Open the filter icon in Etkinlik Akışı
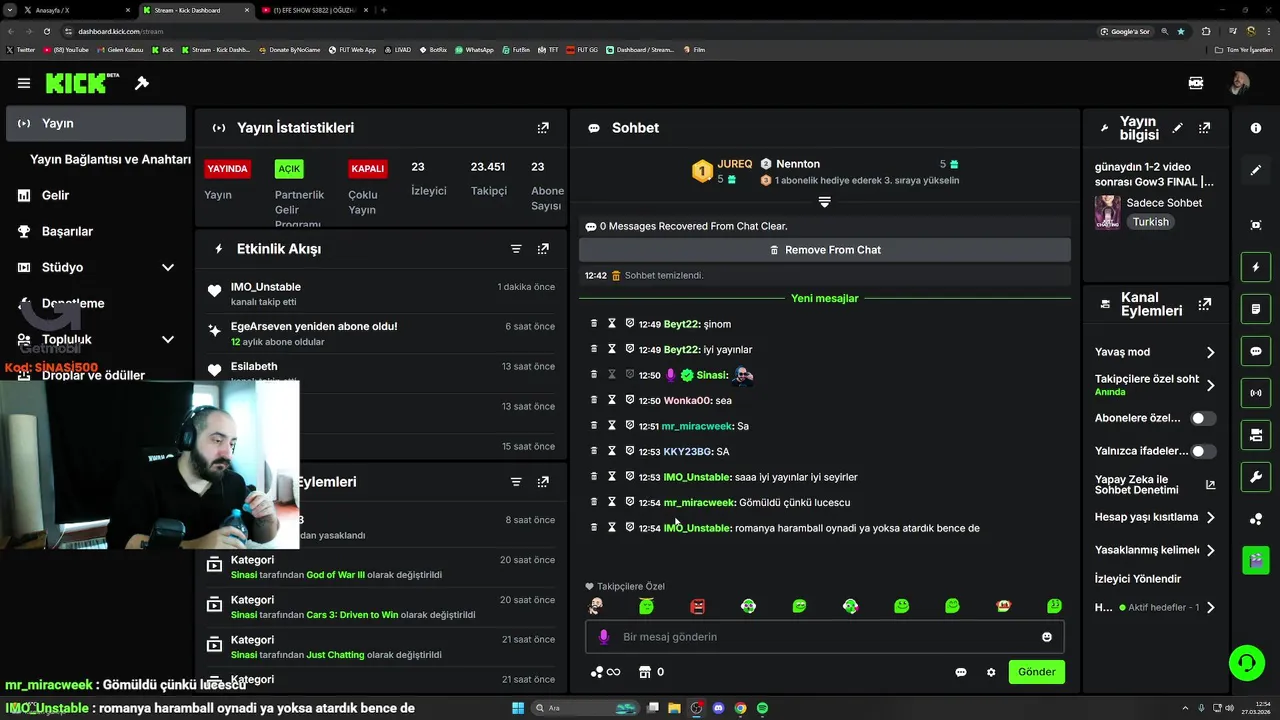 (516, 249)
